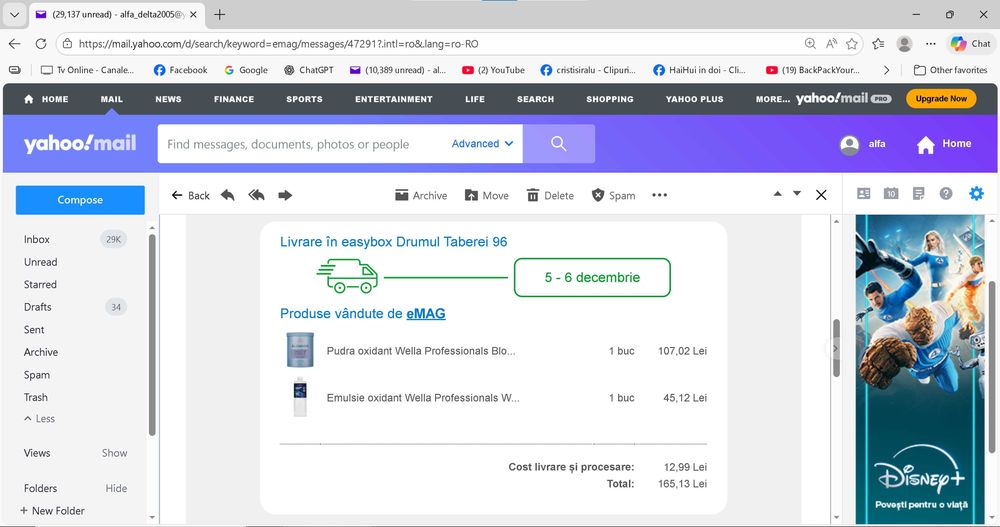Viewport: 1000px width, 527px height.
Task: Expand the tab search chevron button
Action: (x=14, y=14)
